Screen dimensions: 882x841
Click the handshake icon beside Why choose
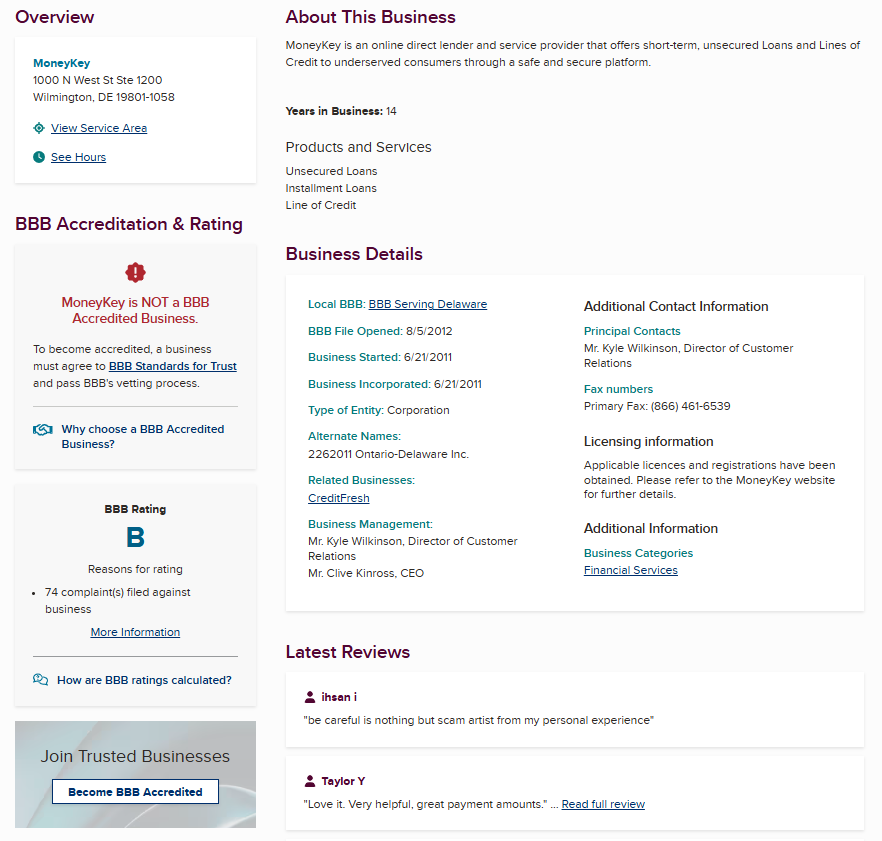tap(43, 430)
